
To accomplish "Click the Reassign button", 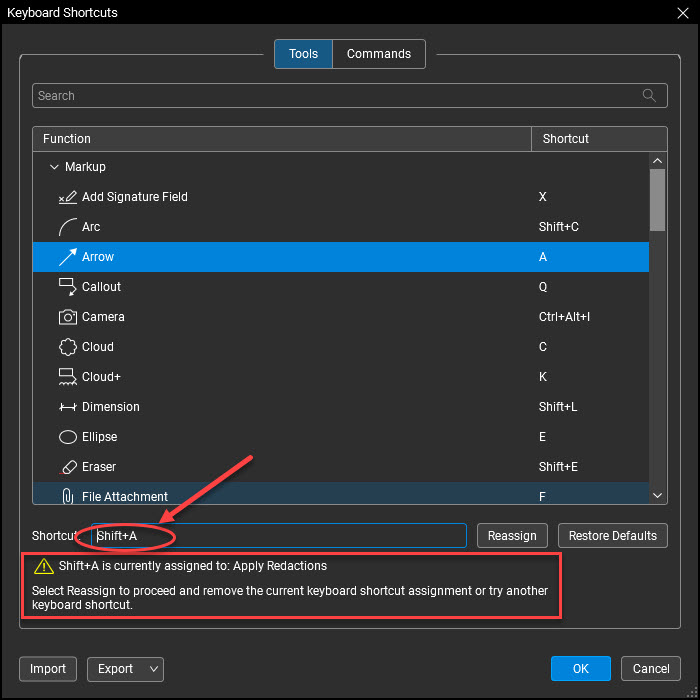I will [512, 535].
